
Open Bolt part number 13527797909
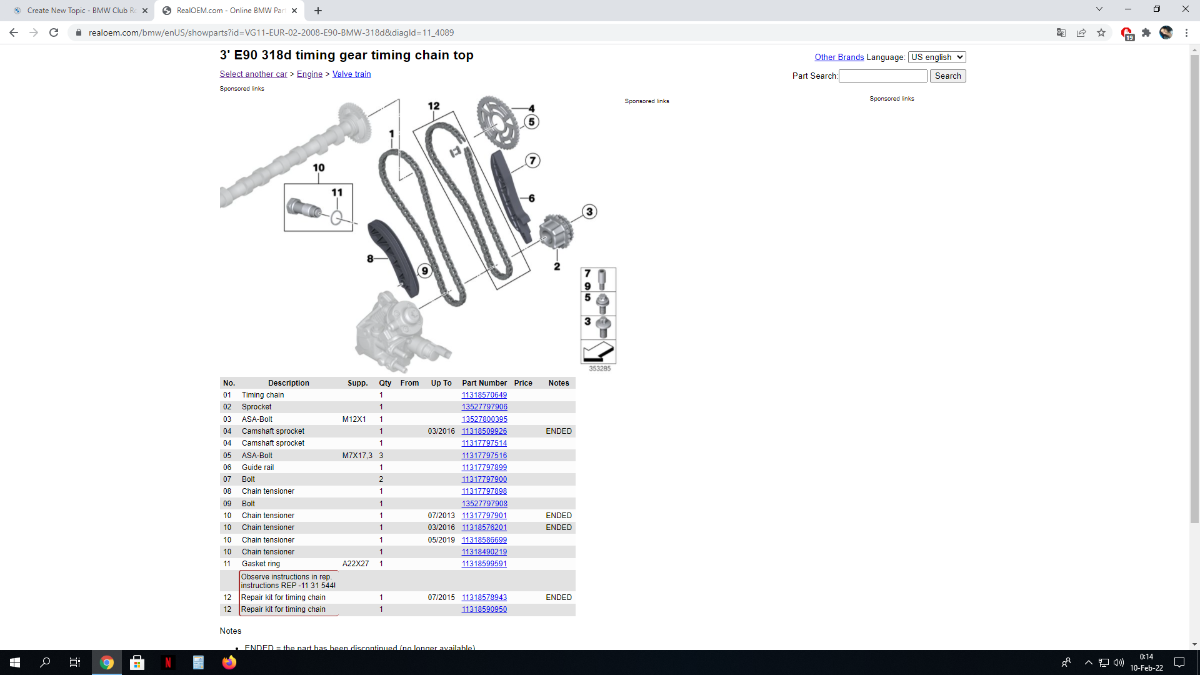point(484,503)
